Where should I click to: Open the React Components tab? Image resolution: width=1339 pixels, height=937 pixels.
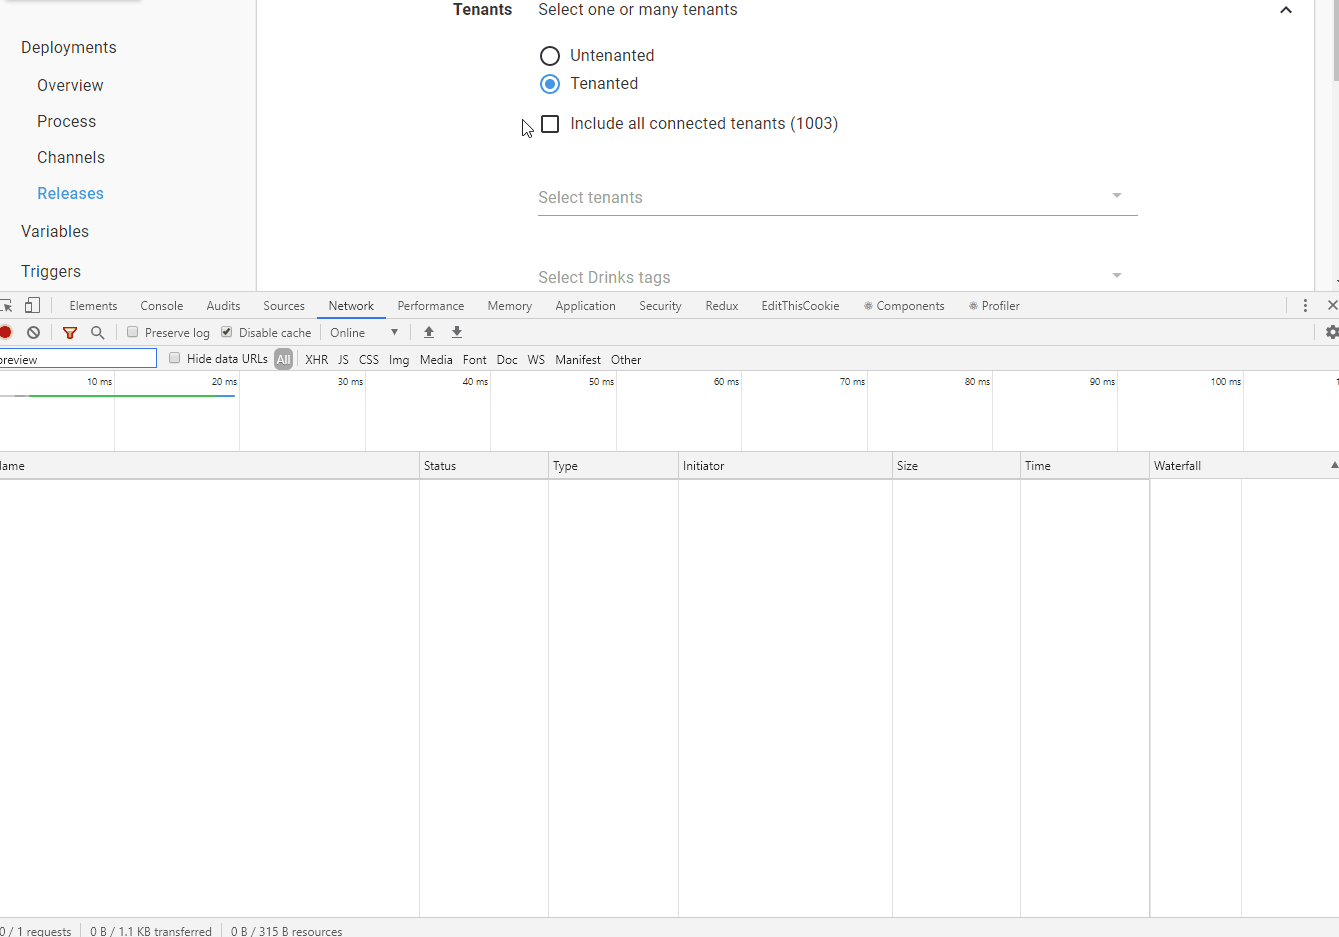904,306
